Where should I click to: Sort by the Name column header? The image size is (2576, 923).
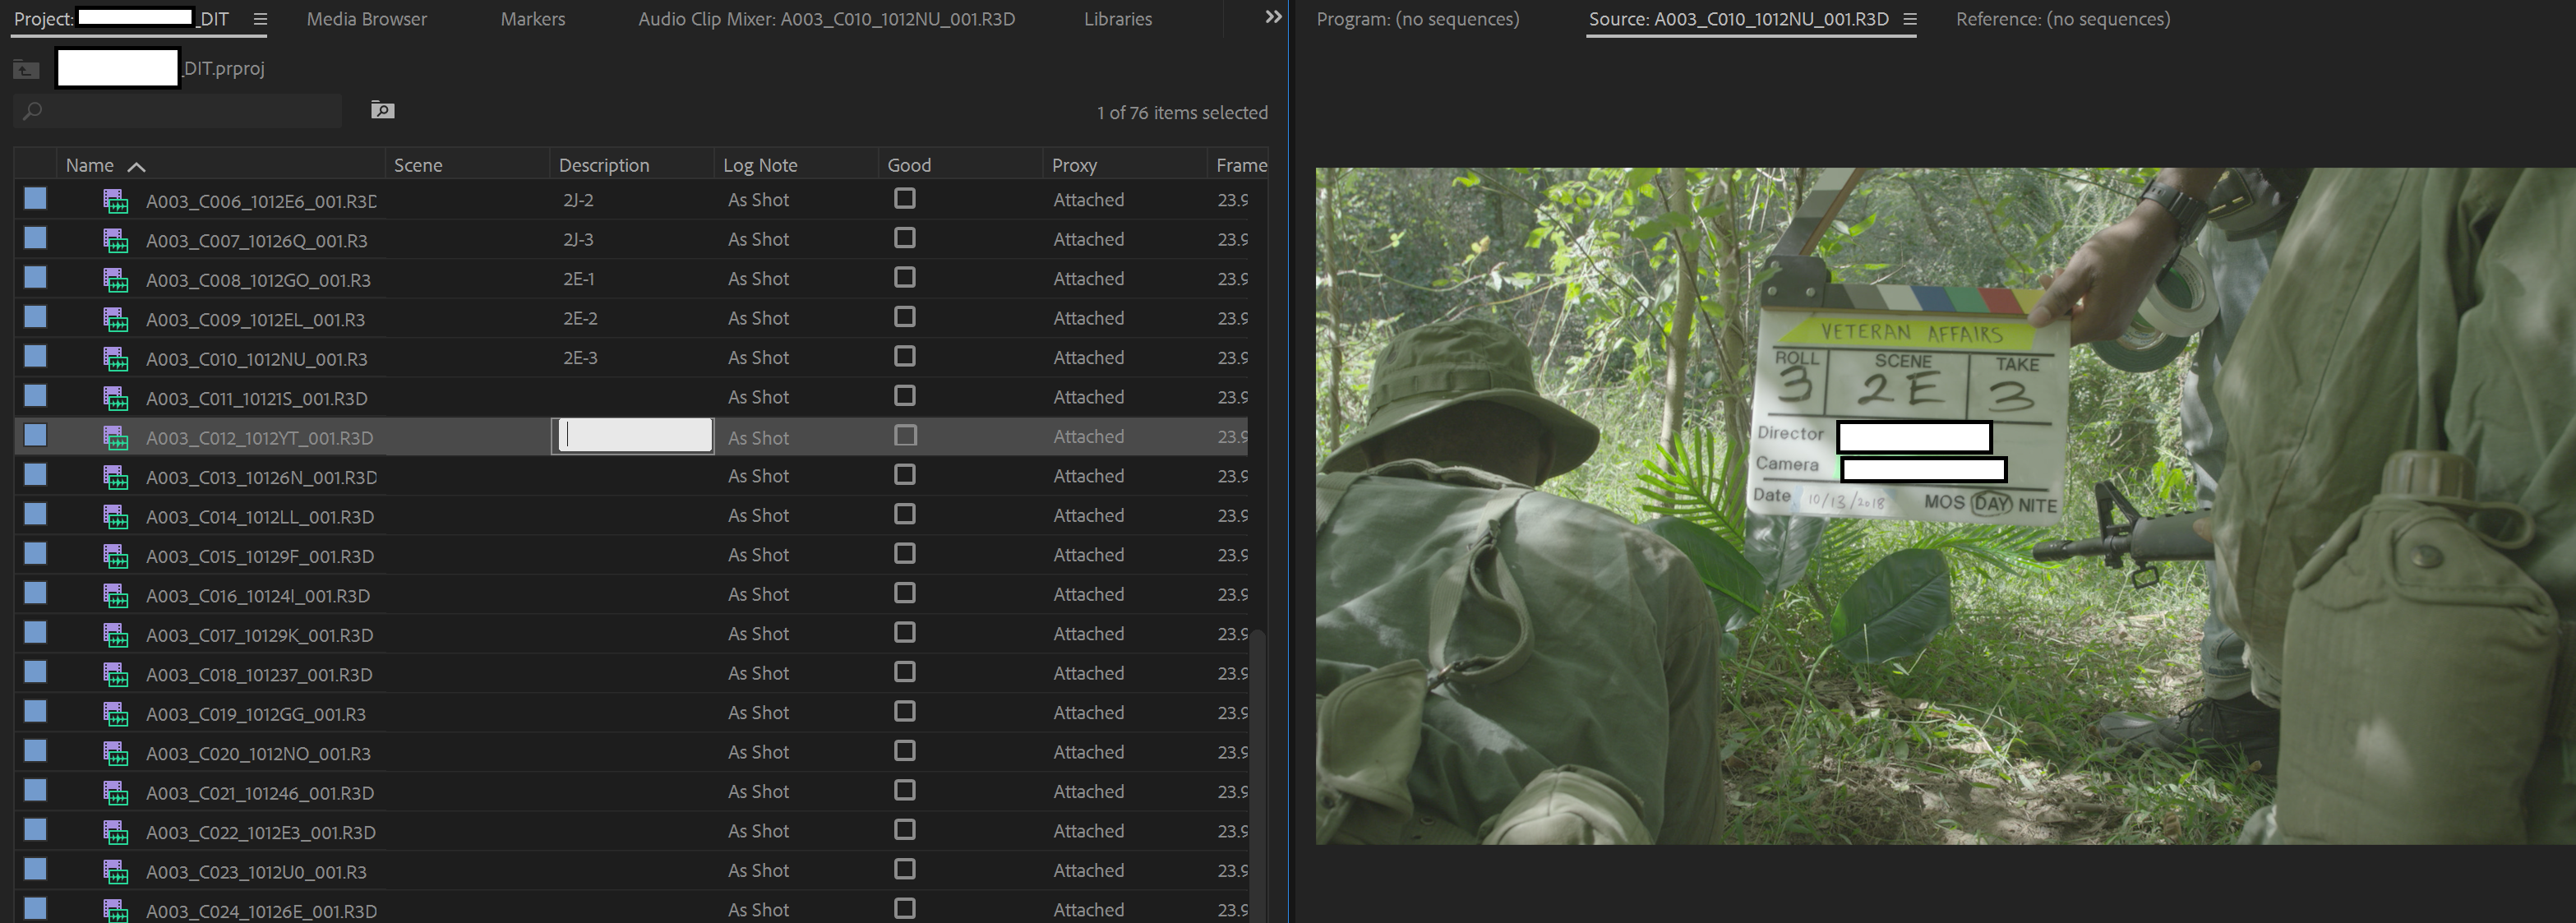90,165
